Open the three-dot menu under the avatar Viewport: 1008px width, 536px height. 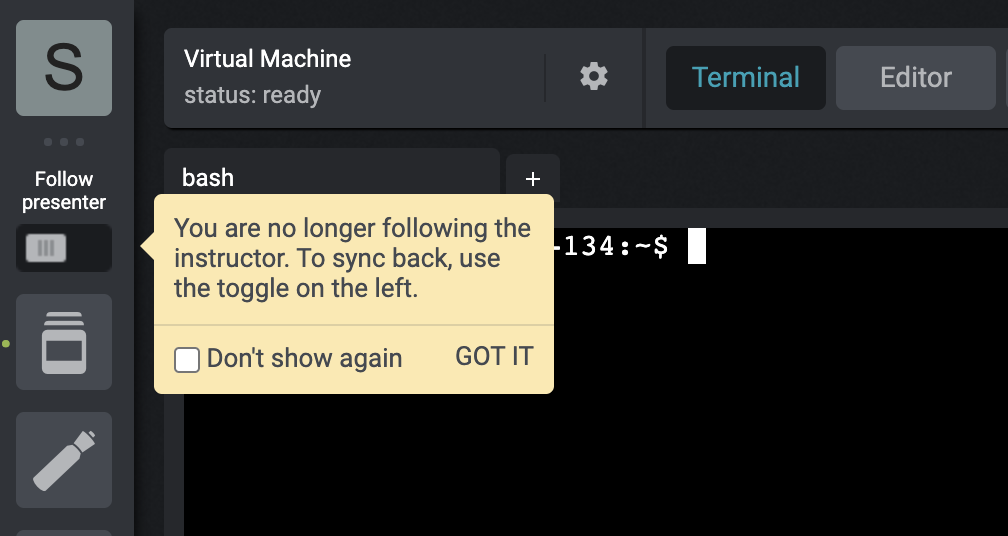(x=64, y=142)
